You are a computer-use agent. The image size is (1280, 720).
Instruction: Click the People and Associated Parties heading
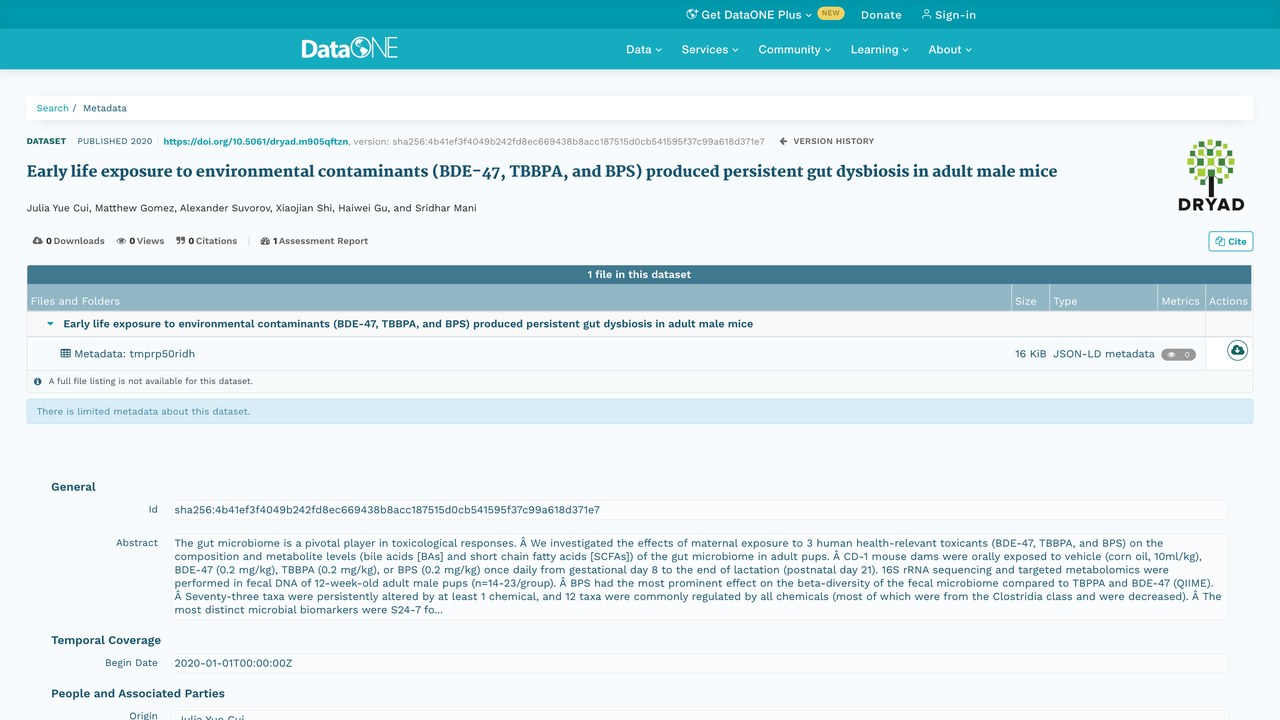pos(138,693)
